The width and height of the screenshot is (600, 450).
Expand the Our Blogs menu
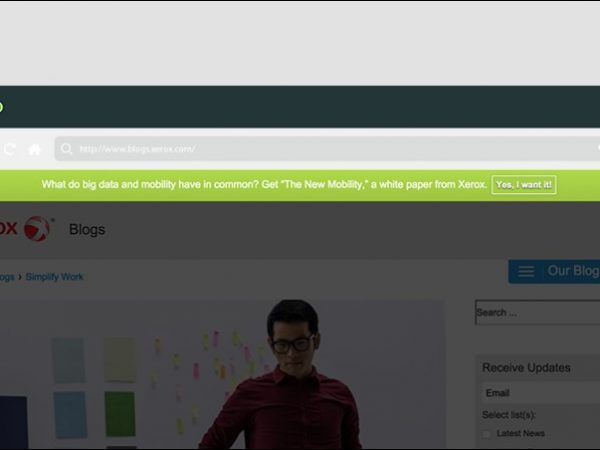tap(572, 271)
